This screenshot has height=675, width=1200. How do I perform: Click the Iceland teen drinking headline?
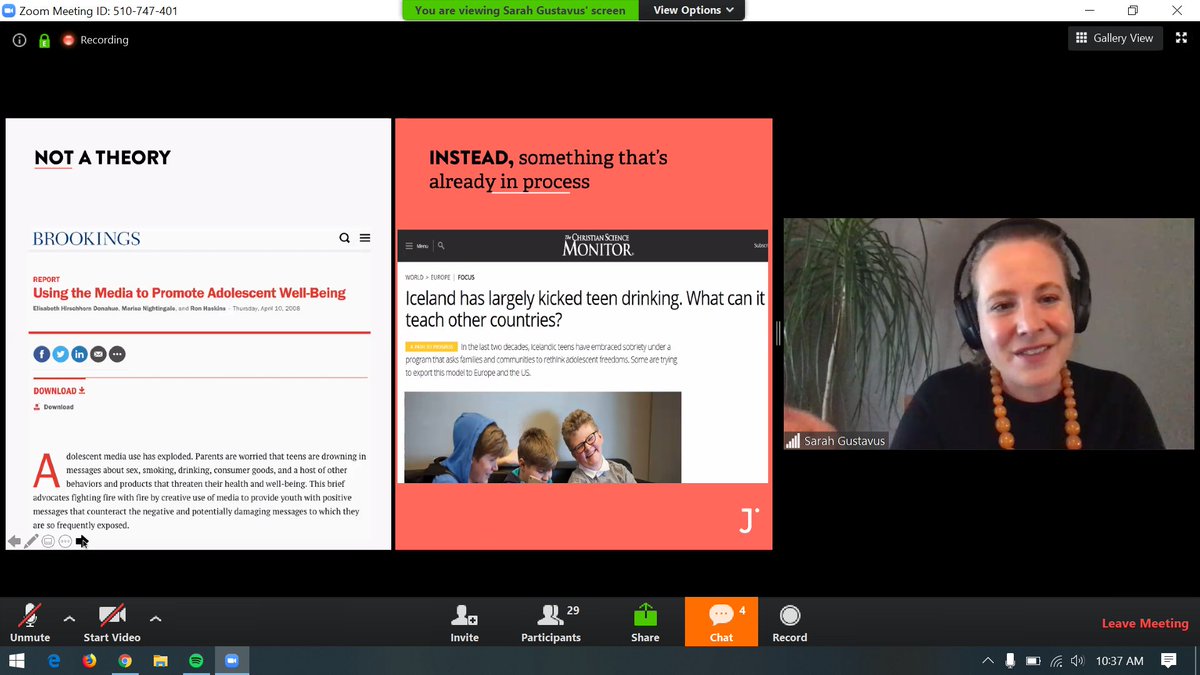tap(585, 309)
